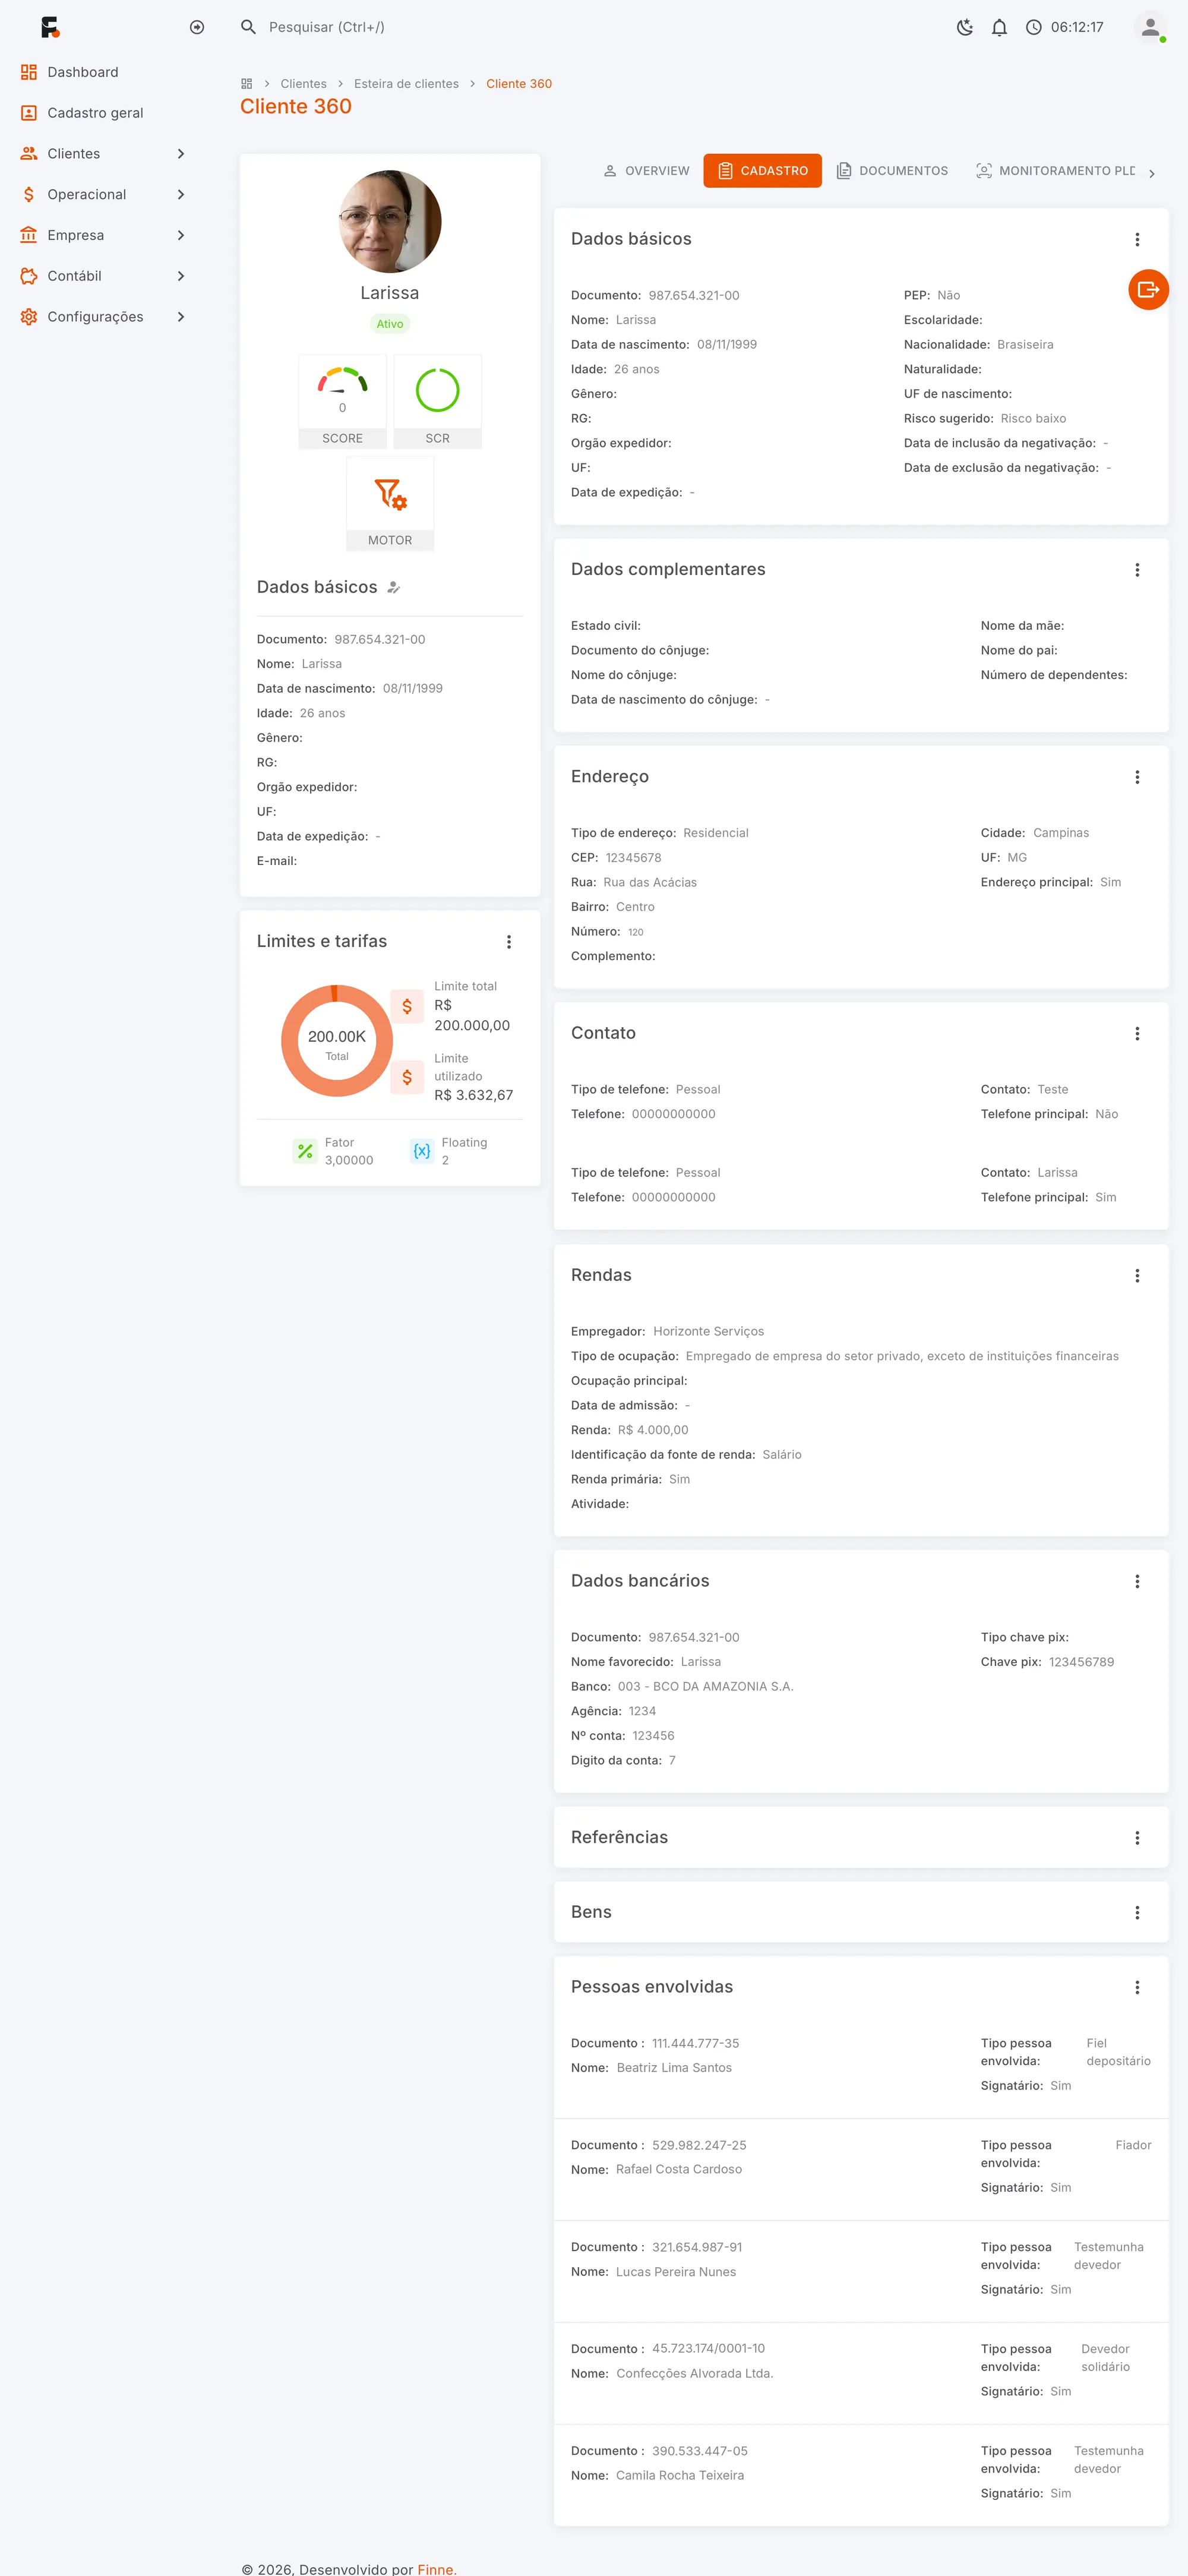Open Dados bancários three-dot menu
The height and width of the screenshot is (2576, 1188).
[1137, 1581]
